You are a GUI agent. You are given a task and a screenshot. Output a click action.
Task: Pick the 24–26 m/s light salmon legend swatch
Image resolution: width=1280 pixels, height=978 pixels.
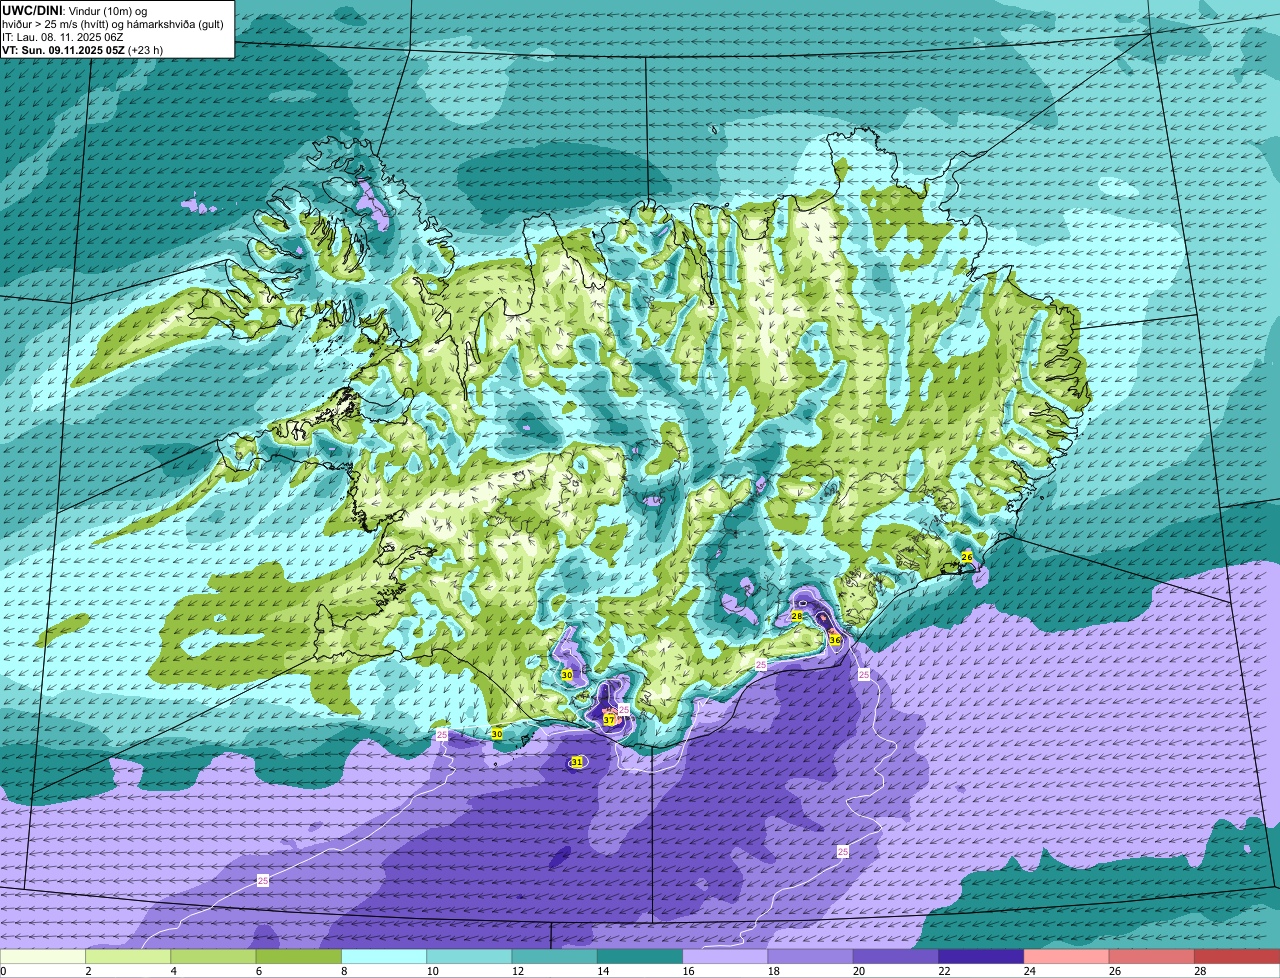pos(1067,957)
